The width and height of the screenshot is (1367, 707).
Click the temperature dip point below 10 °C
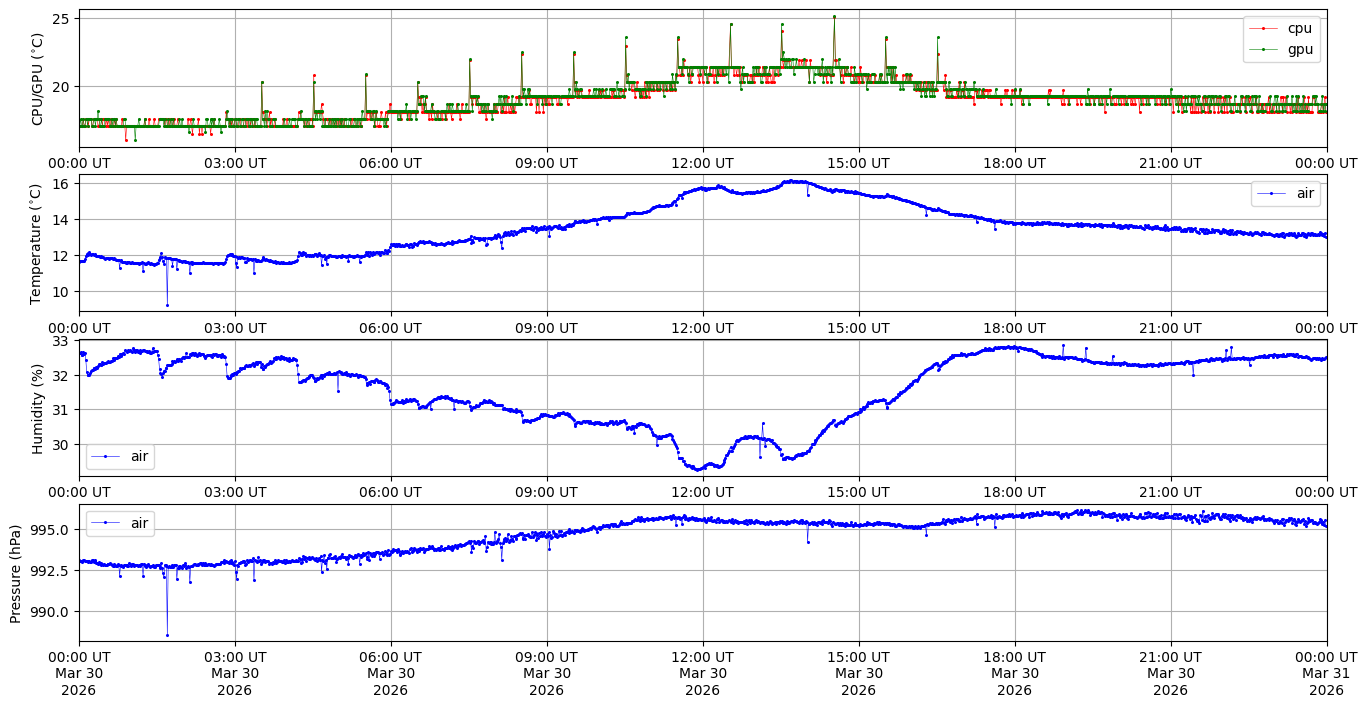(167, 305)
